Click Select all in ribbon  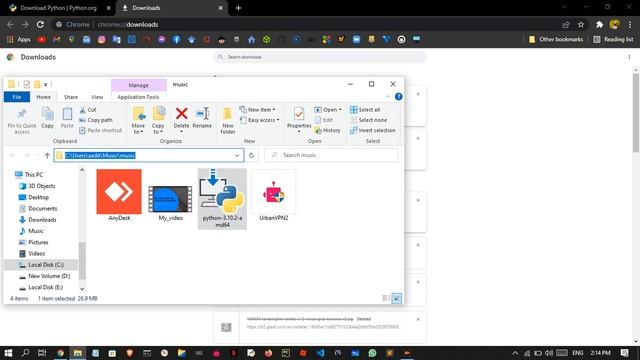365,110
